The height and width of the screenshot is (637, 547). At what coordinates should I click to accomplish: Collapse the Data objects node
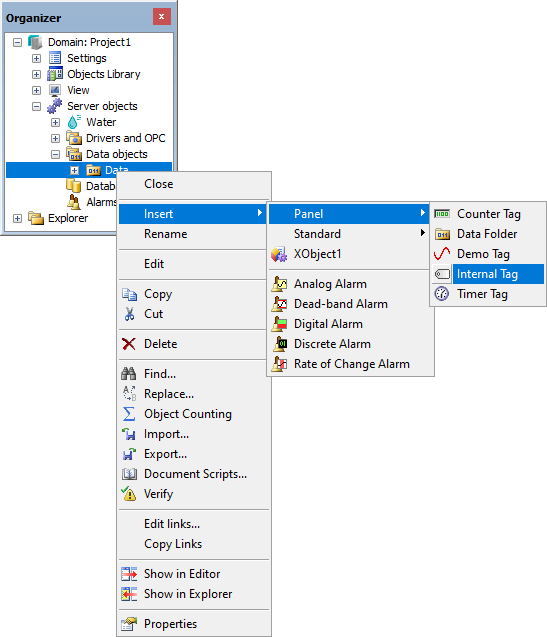point(56,154)
